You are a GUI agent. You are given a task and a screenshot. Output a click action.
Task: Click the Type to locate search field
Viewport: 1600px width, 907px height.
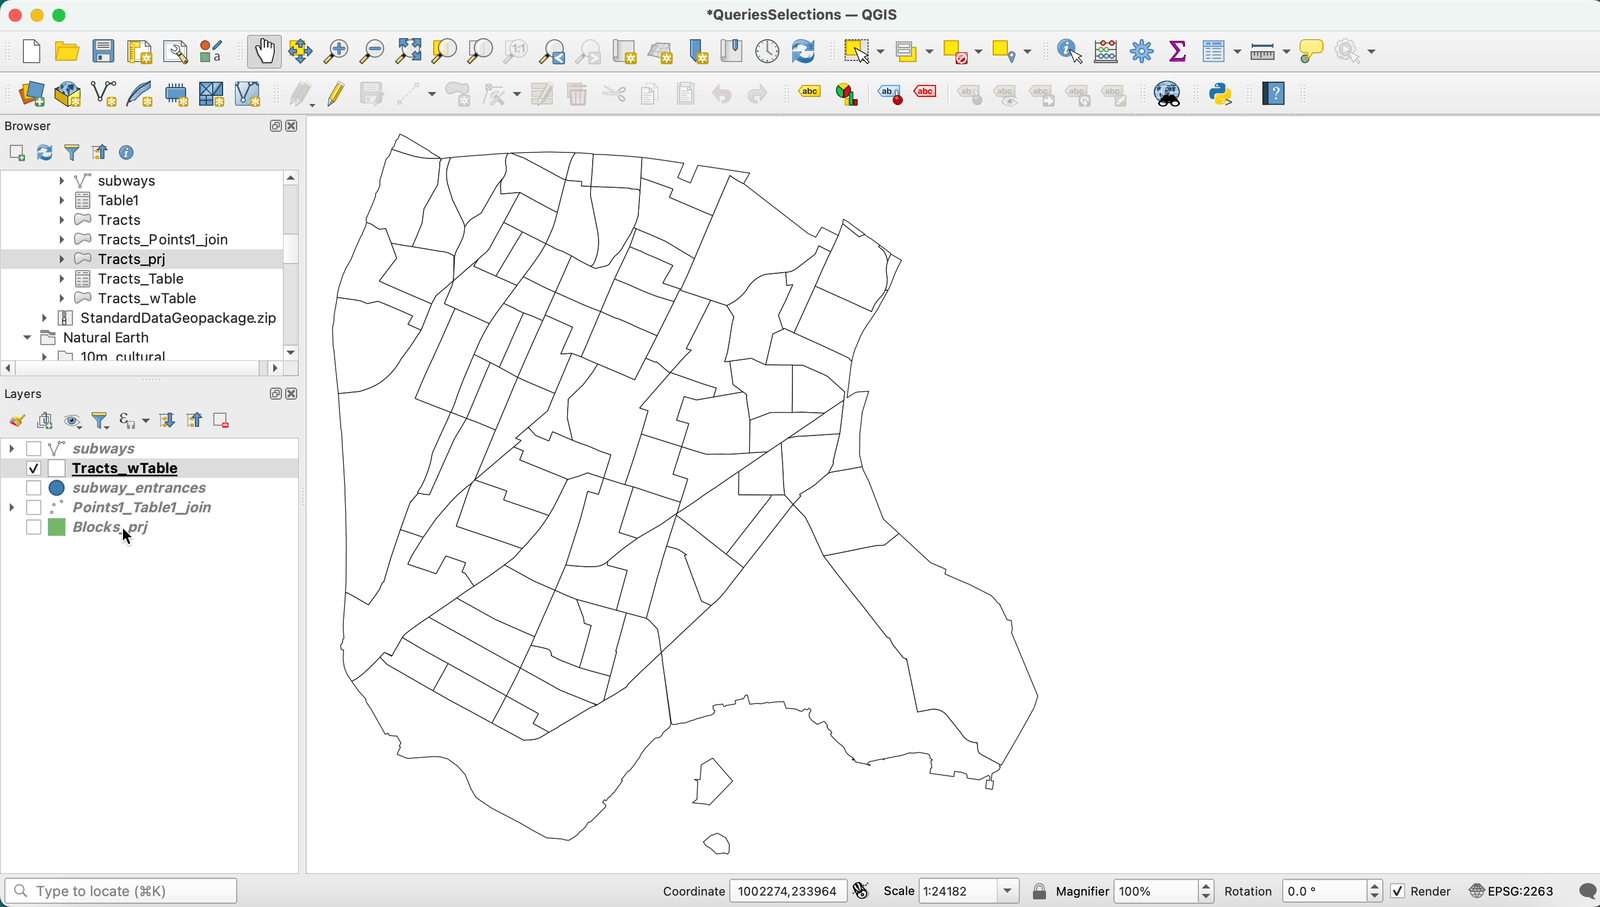click(120, 890)
